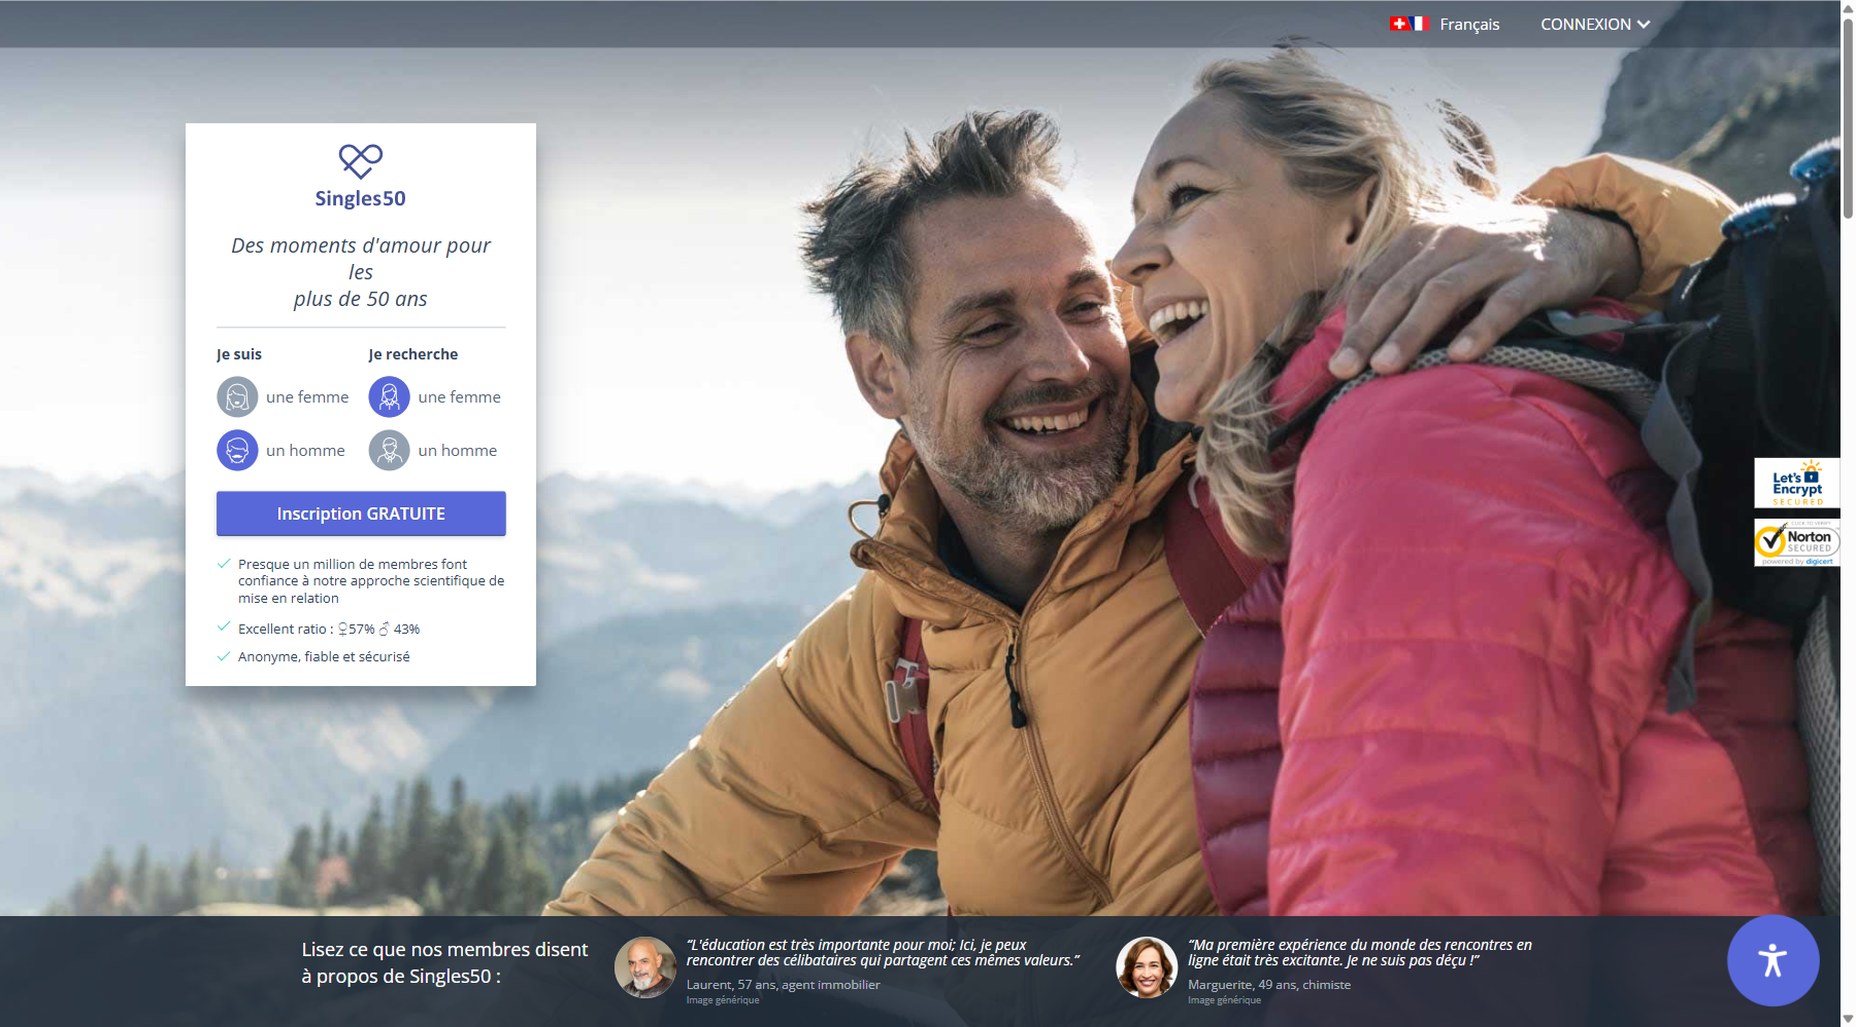Choose 'une femme' under Je recherche
The width and height of the screenshot is (1856, 1027).
tap(435, 397)
